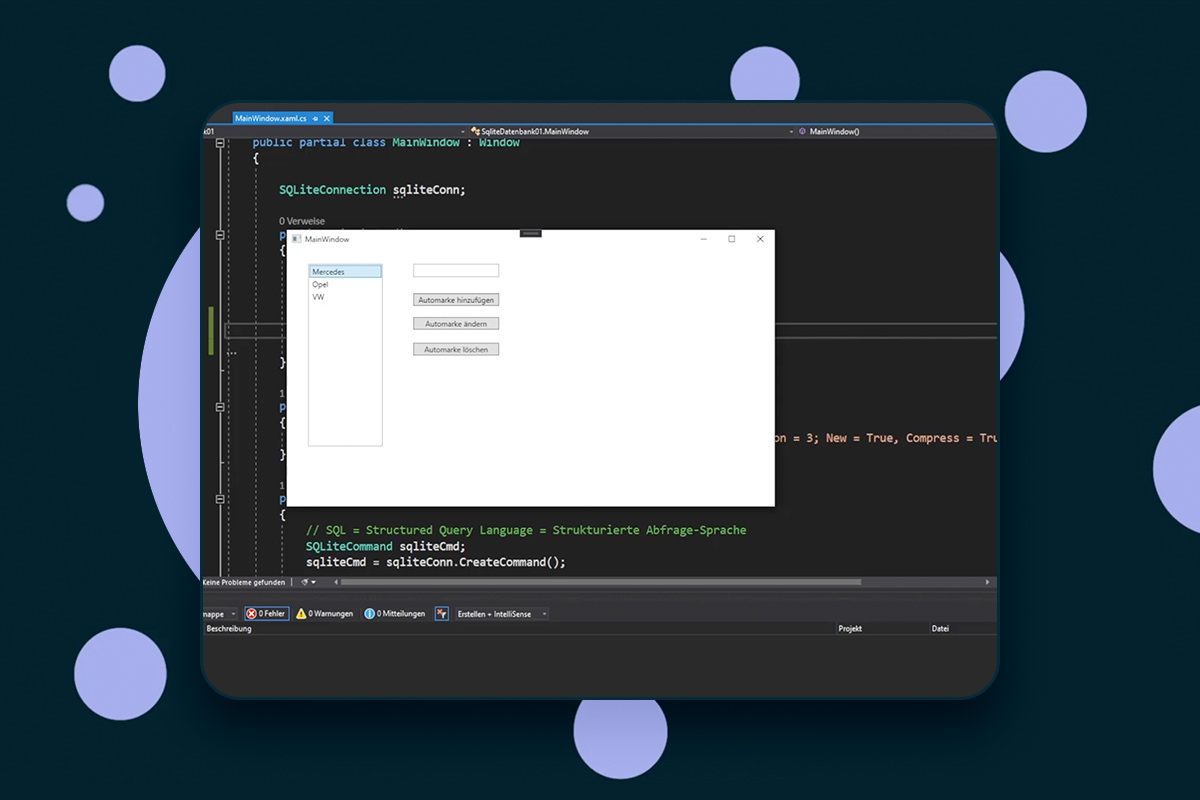Click the editor horizontal scrollbar
Viewport: 1200px width, 800px height.
click(x=600, y=582)
